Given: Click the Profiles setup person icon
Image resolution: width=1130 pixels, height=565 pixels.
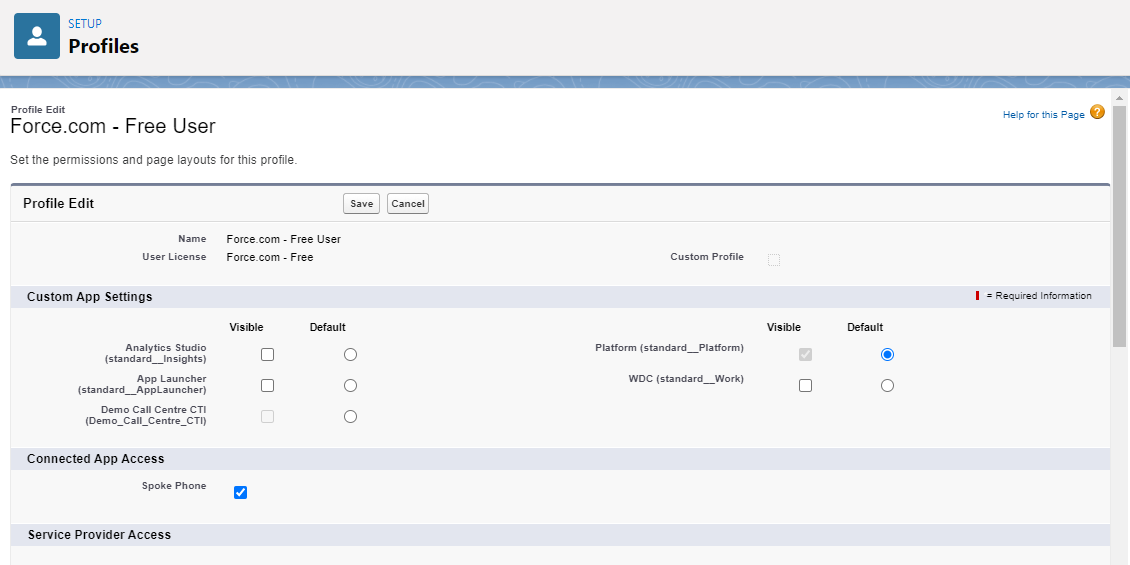Looking at the screenshot, I should [x=37, y=36].
